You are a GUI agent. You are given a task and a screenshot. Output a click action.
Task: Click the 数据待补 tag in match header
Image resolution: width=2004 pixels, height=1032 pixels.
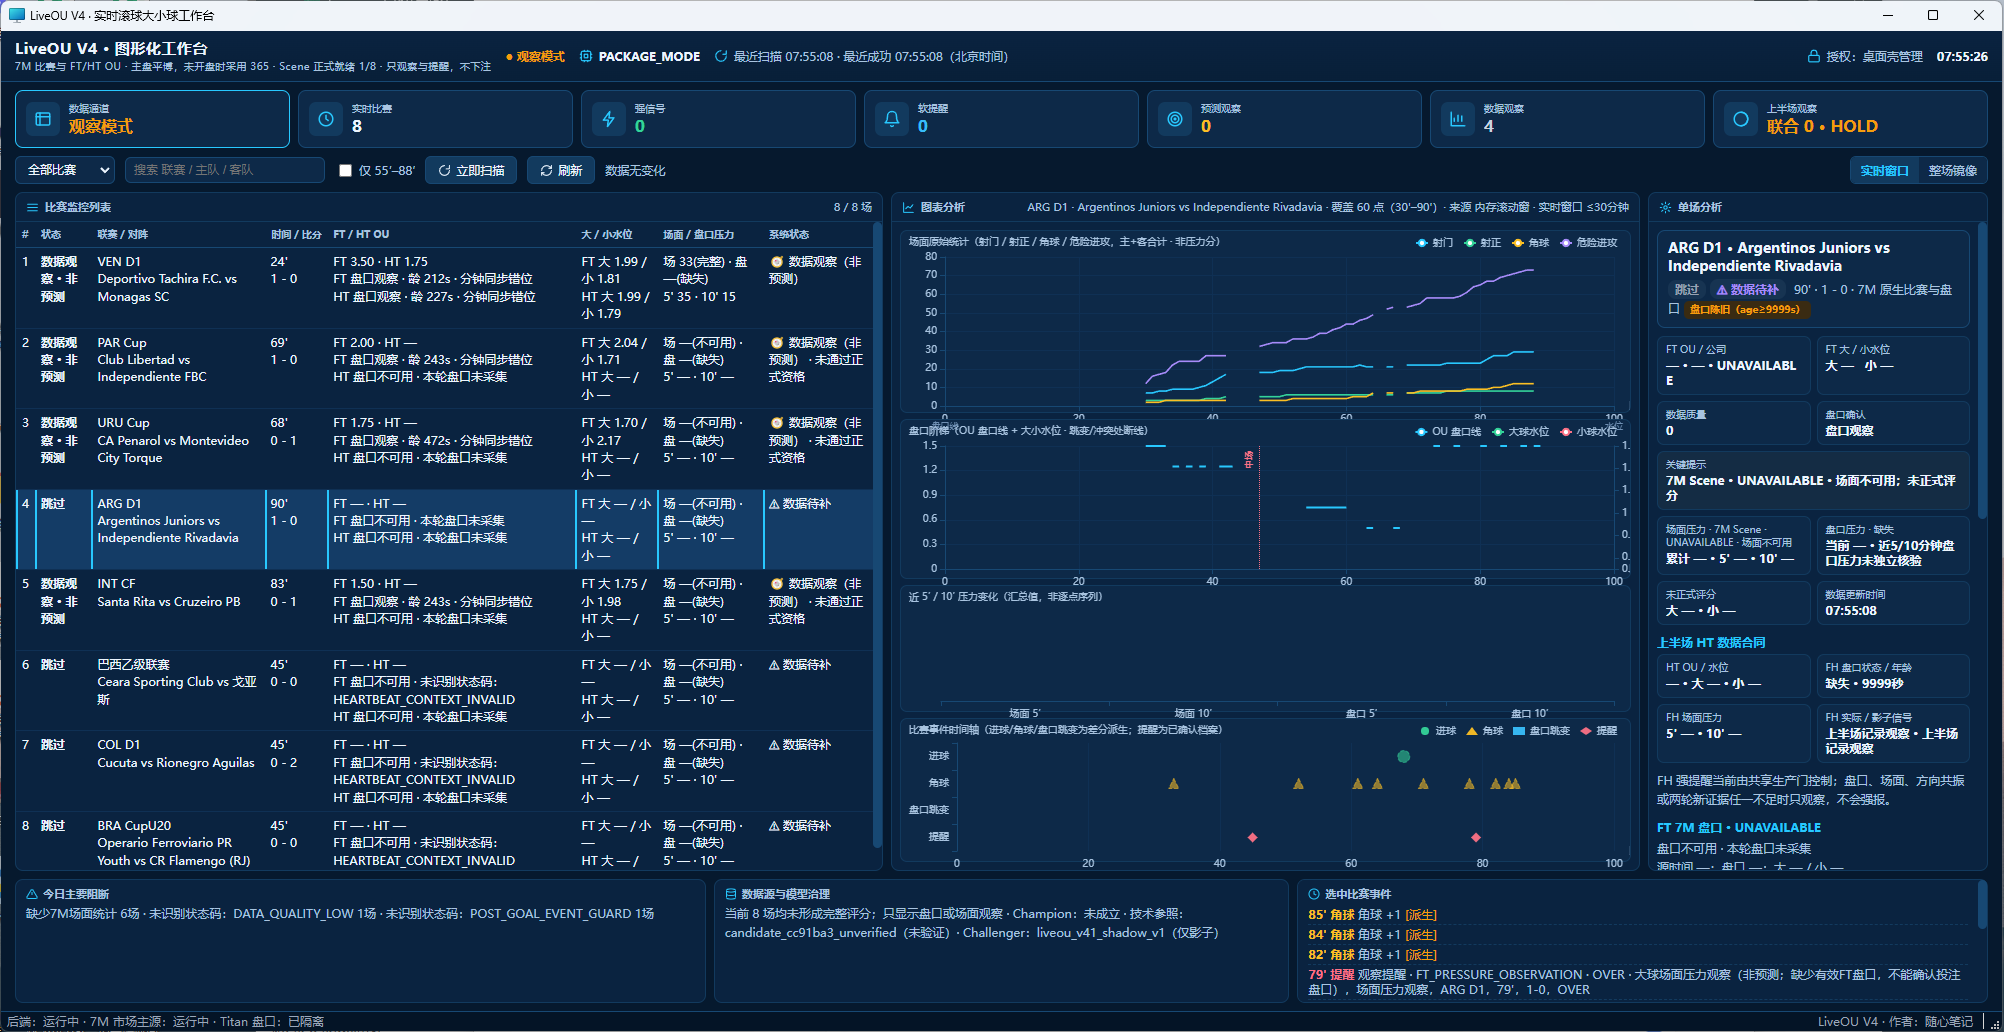pos(1747,290)
